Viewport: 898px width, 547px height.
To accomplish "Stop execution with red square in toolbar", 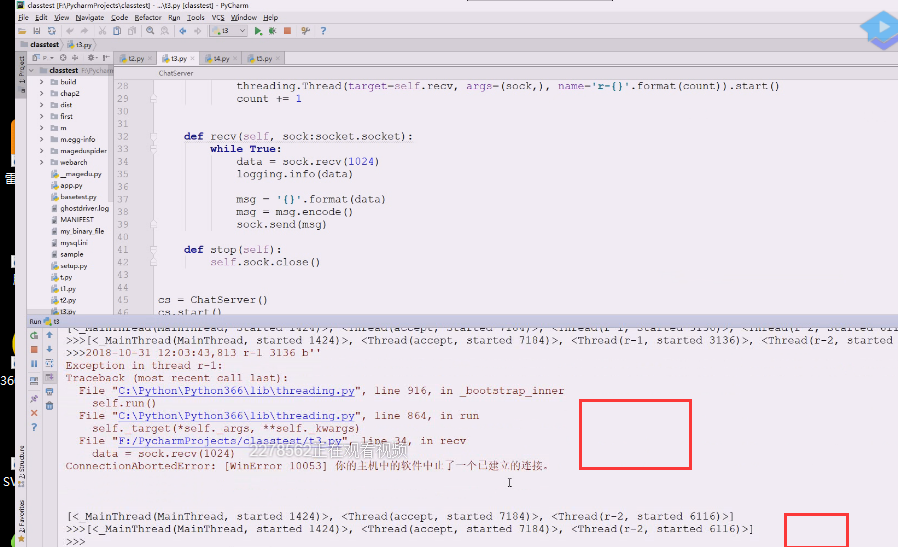I will tap(287, 31).
